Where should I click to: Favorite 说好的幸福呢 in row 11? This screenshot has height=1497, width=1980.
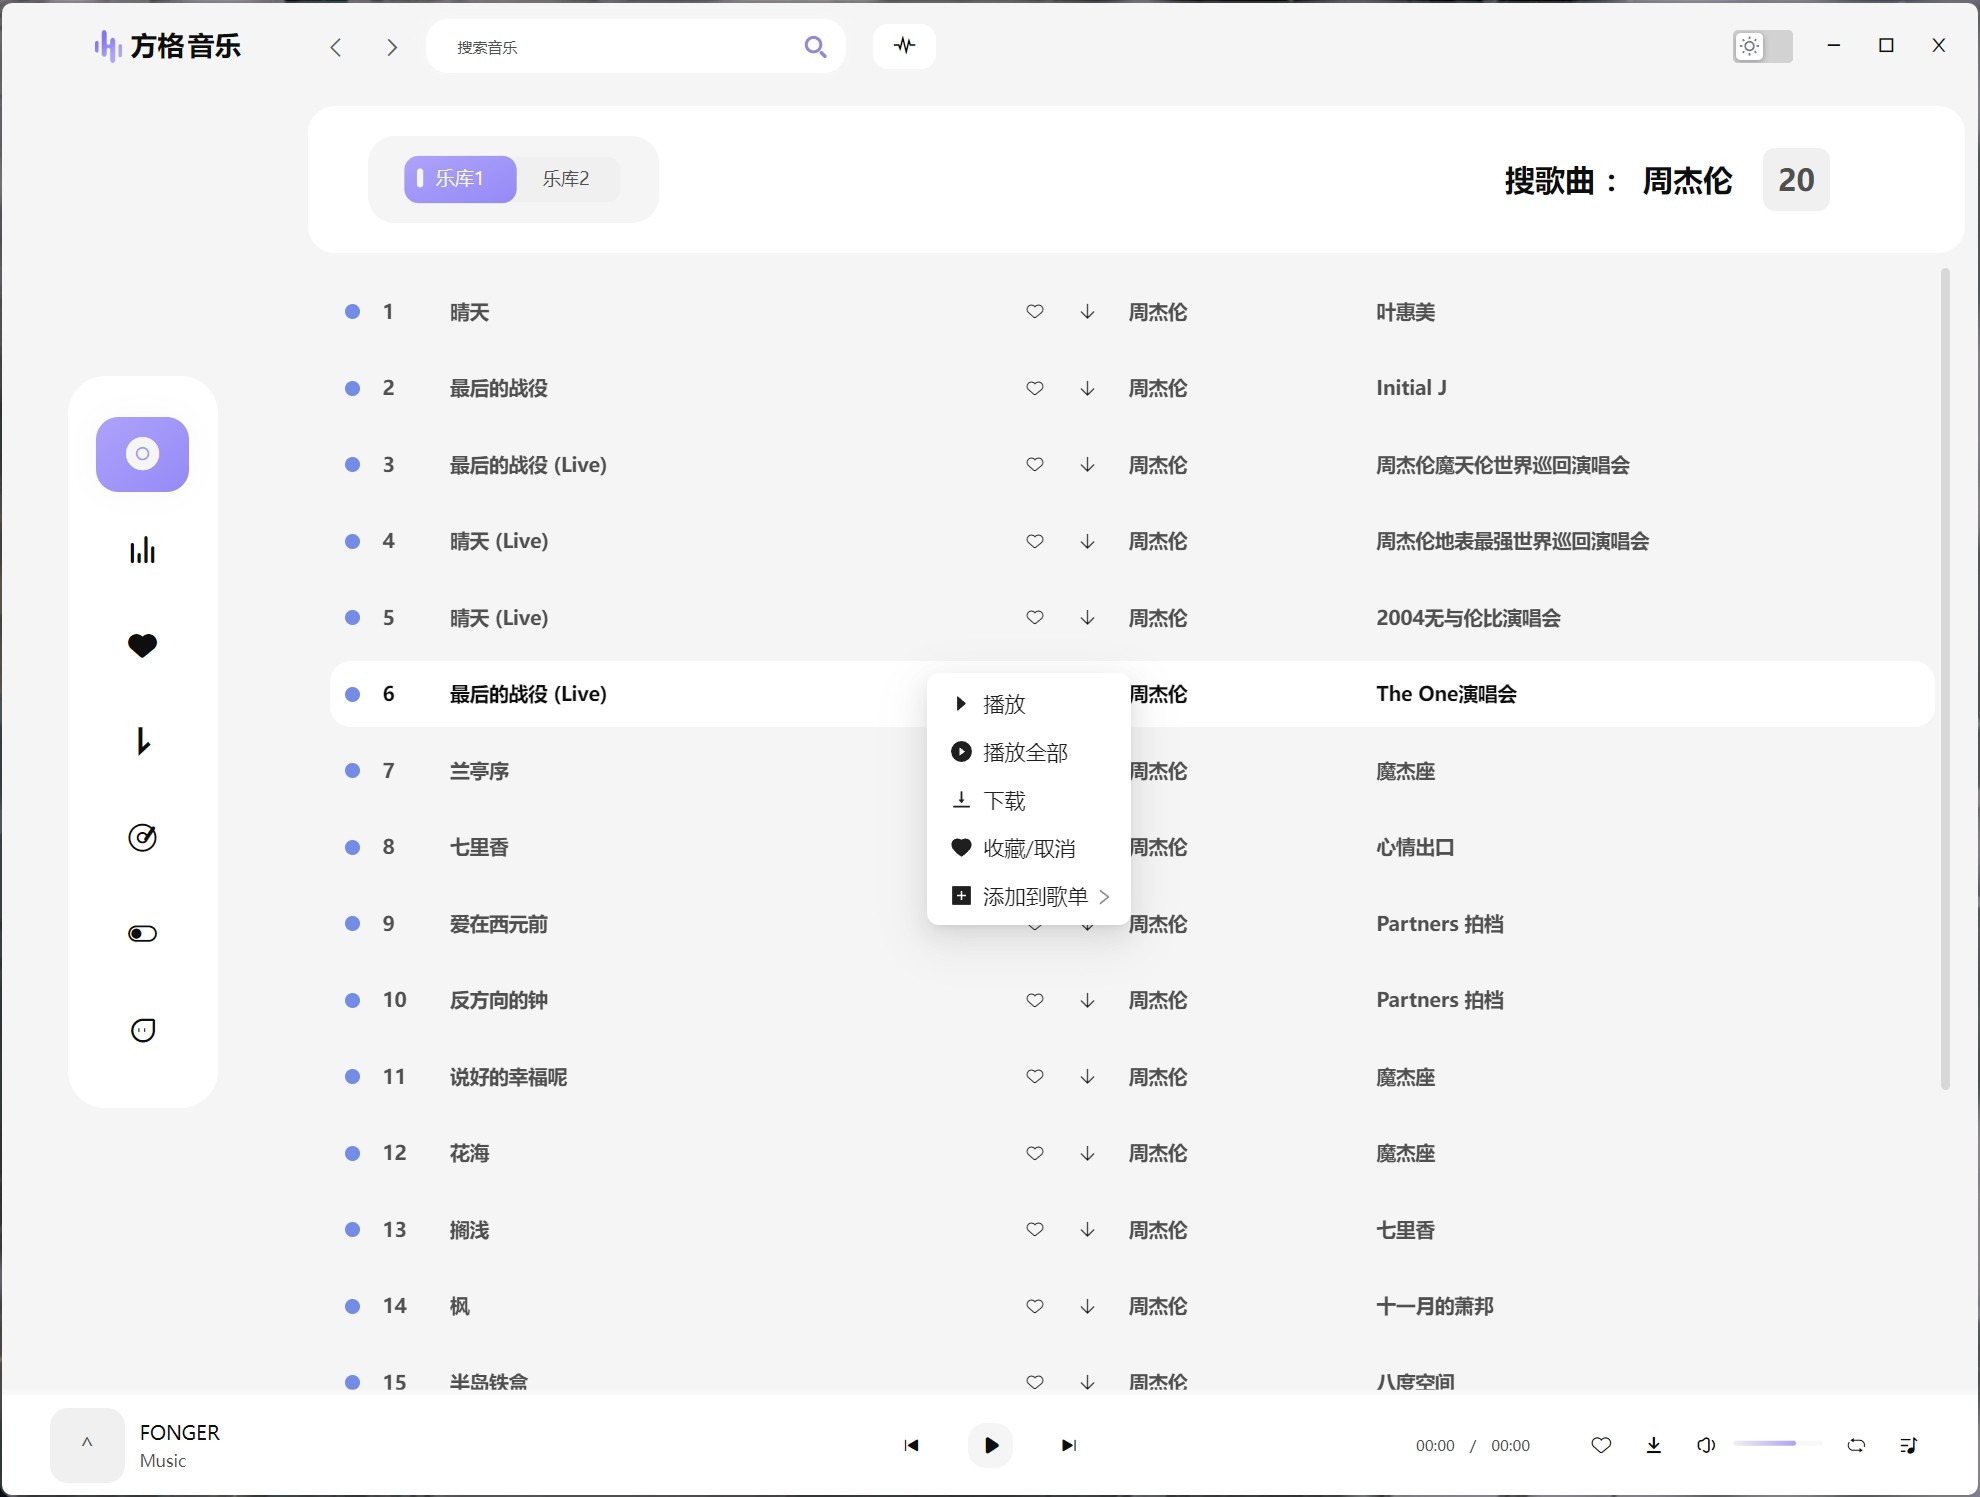pos(1035,1077)
